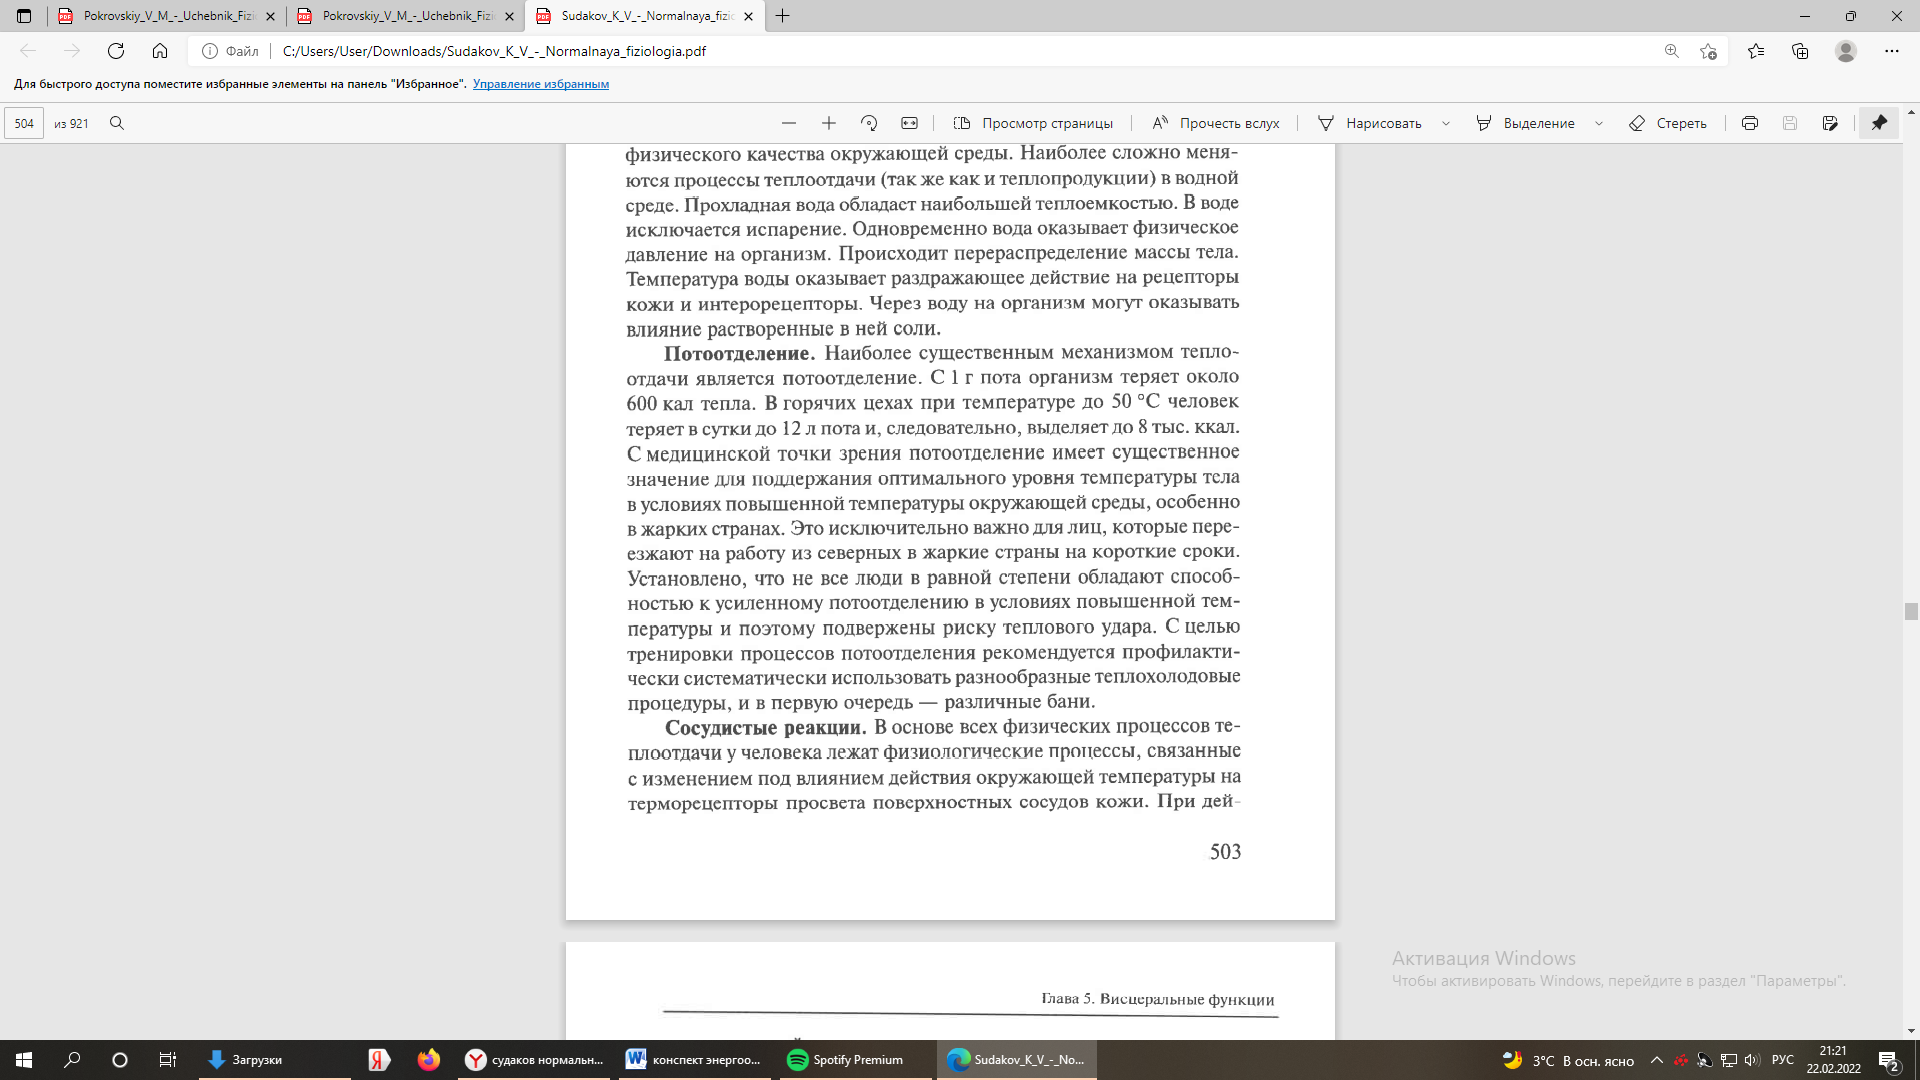Open browser settings and more menu

(x=1891, y=51)
